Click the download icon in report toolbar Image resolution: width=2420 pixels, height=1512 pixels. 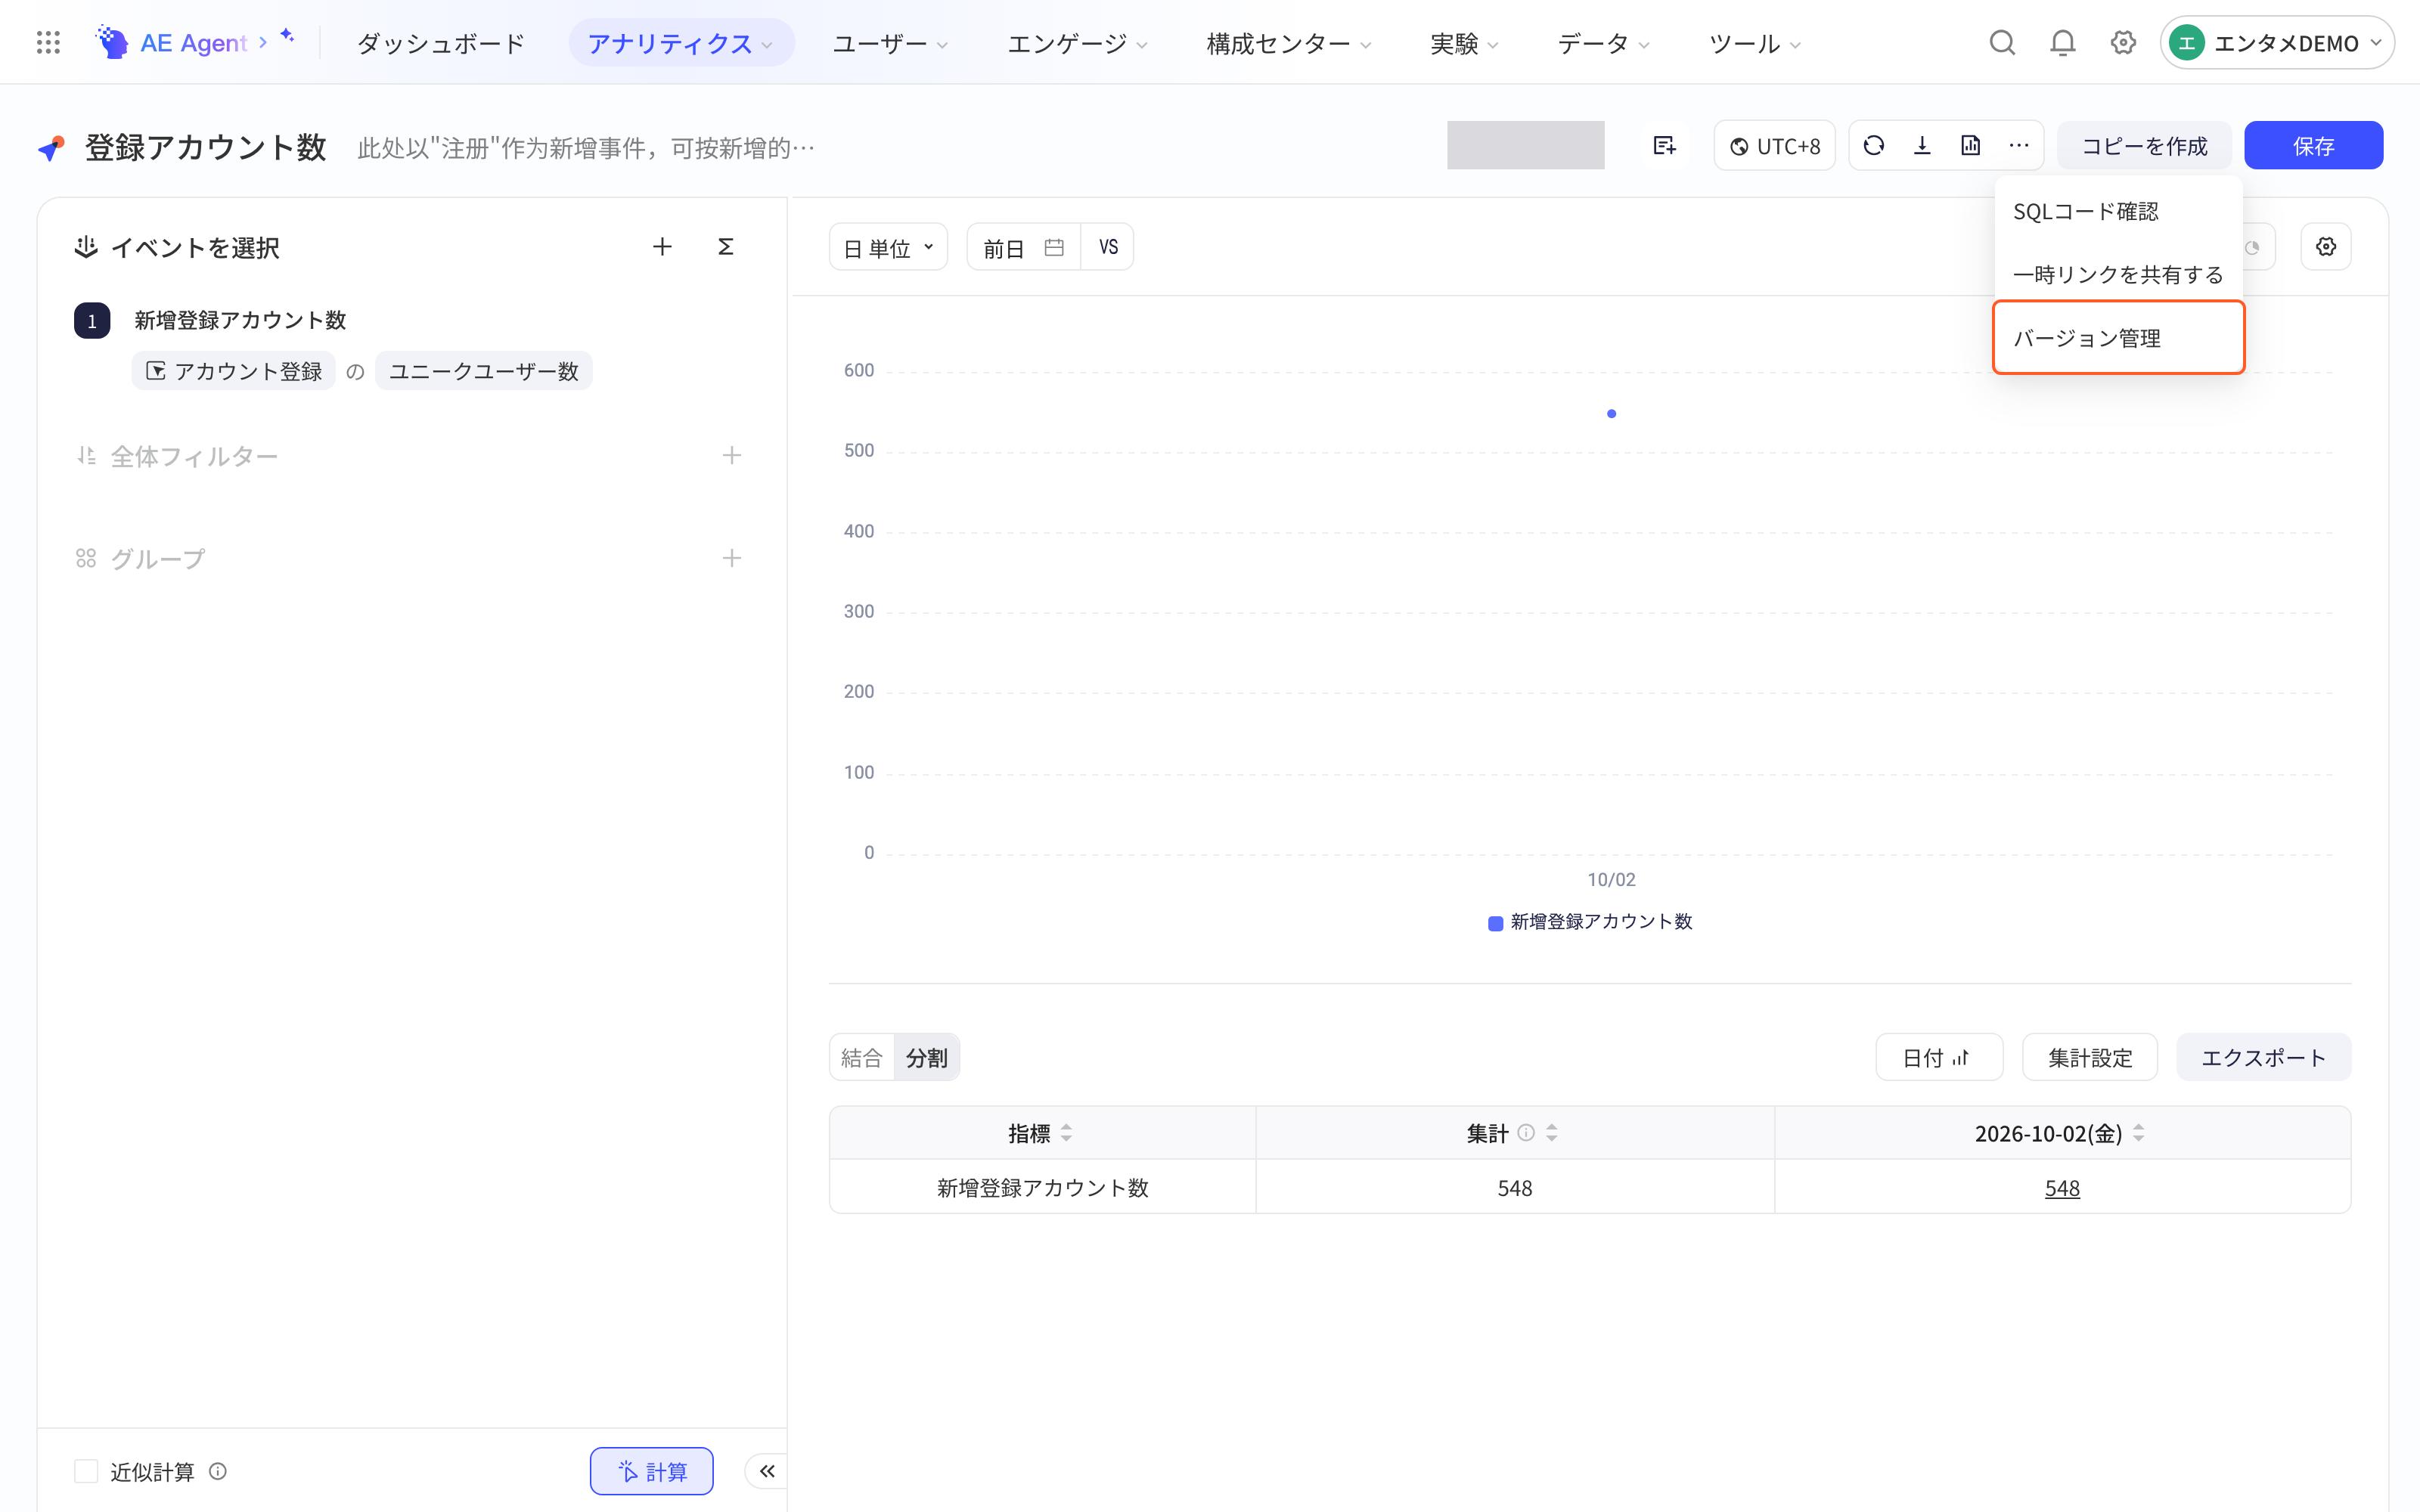[1922, 146]
